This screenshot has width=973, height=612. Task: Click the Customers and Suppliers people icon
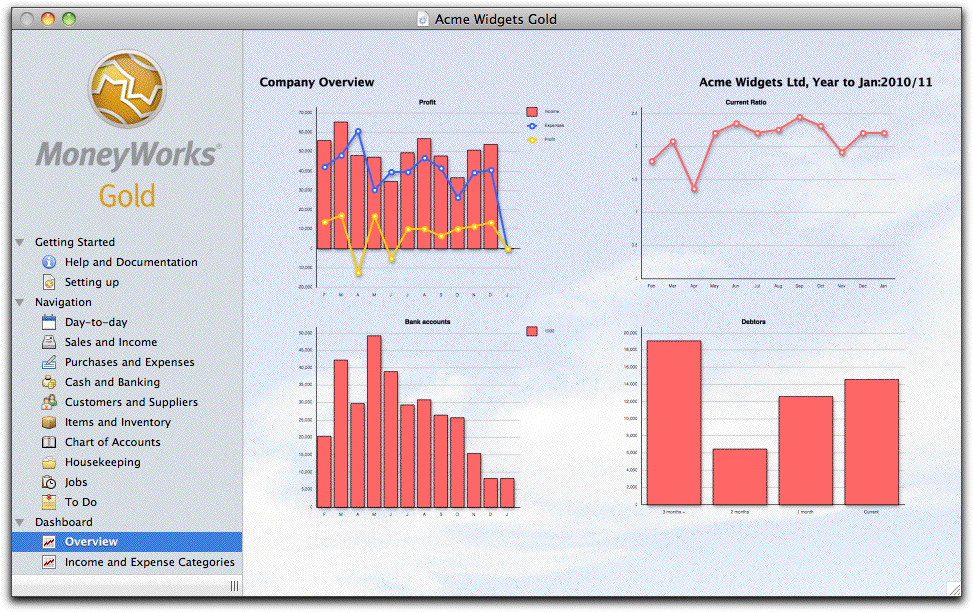click(x=49, y=402)
